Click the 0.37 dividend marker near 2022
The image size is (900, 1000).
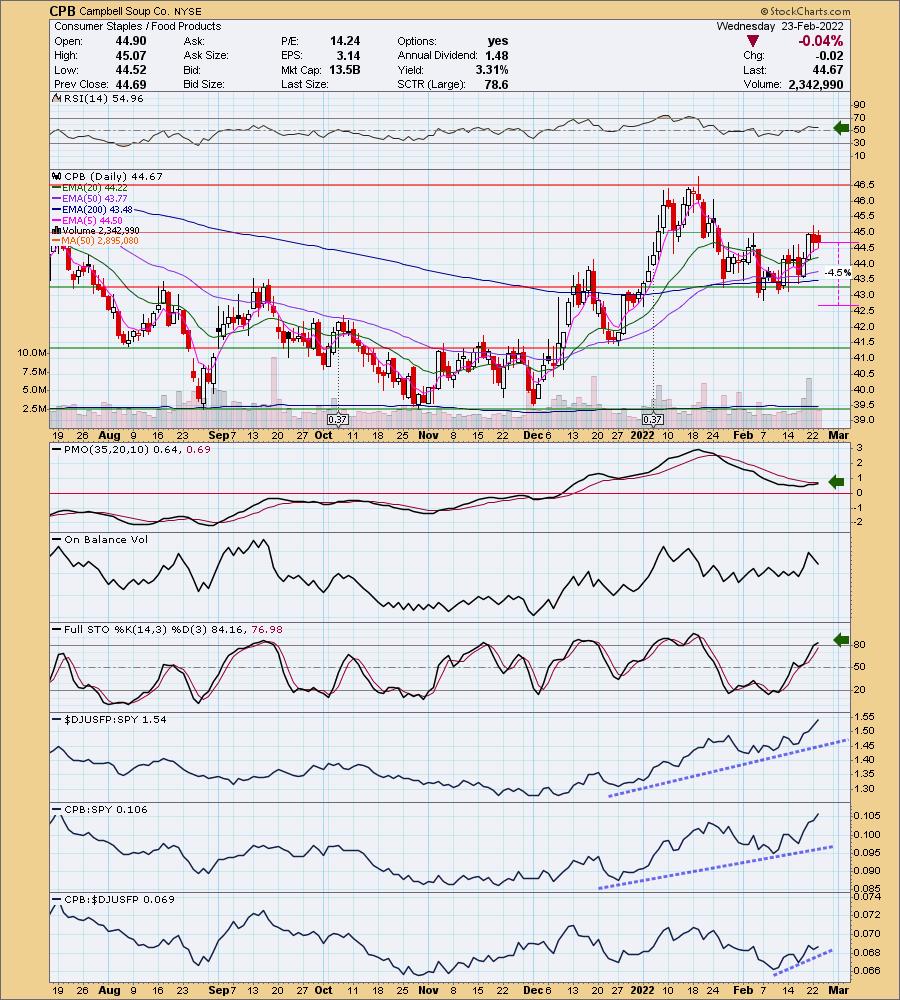[653, 419]
